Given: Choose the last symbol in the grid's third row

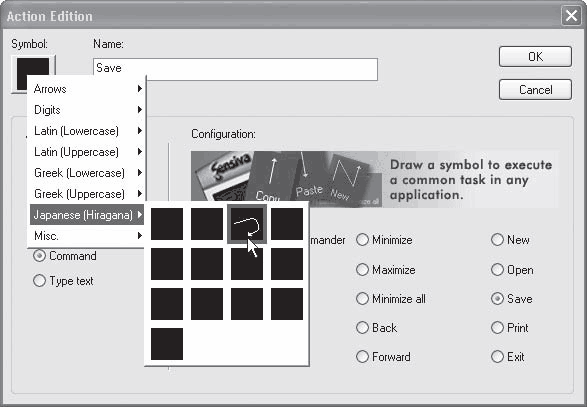Looking at the screenshot, I should click(x=287, y=304).
